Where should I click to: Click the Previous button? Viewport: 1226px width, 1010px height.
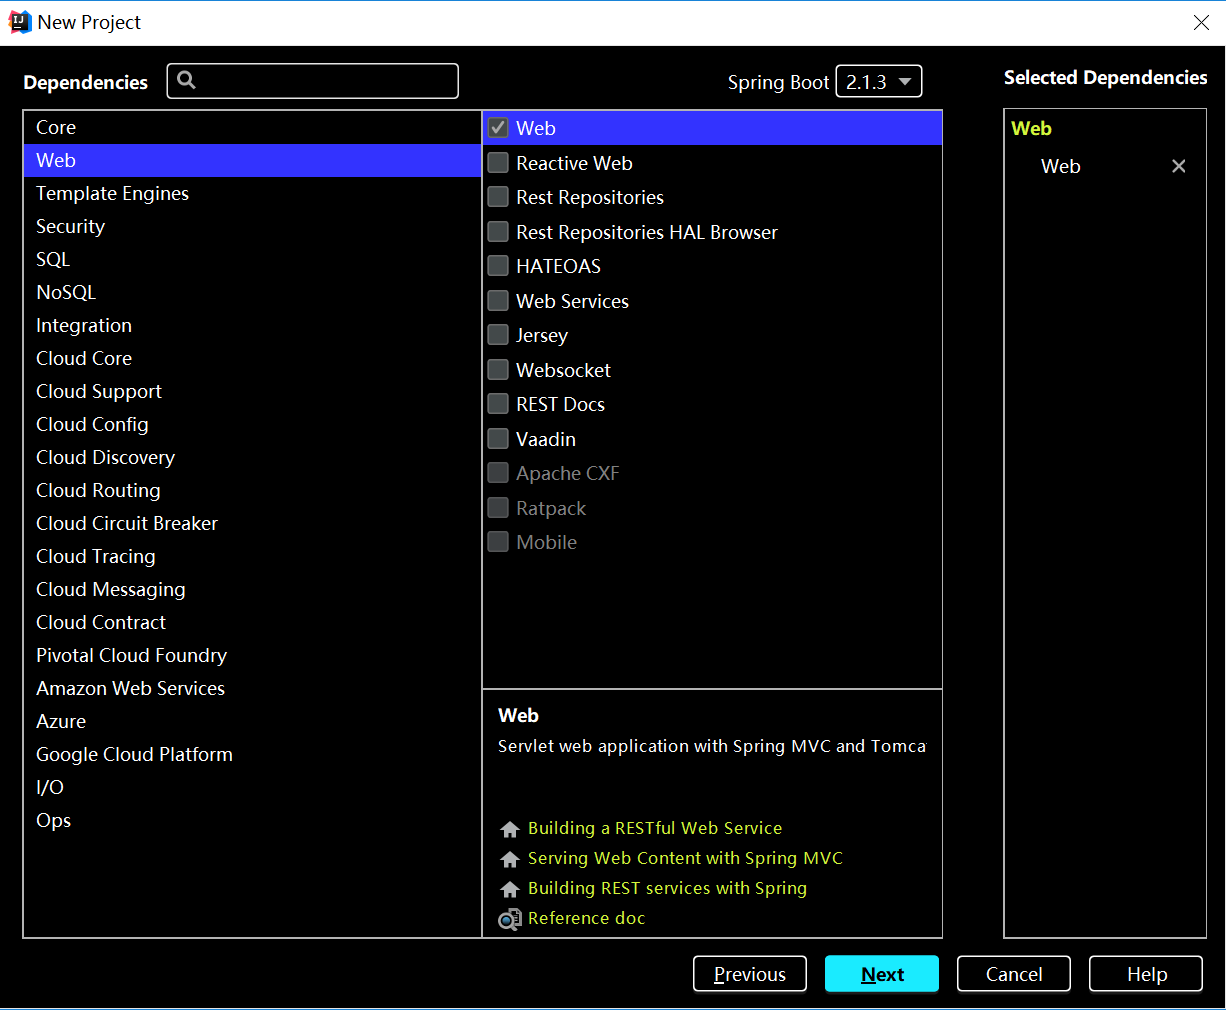click(750, 974)
